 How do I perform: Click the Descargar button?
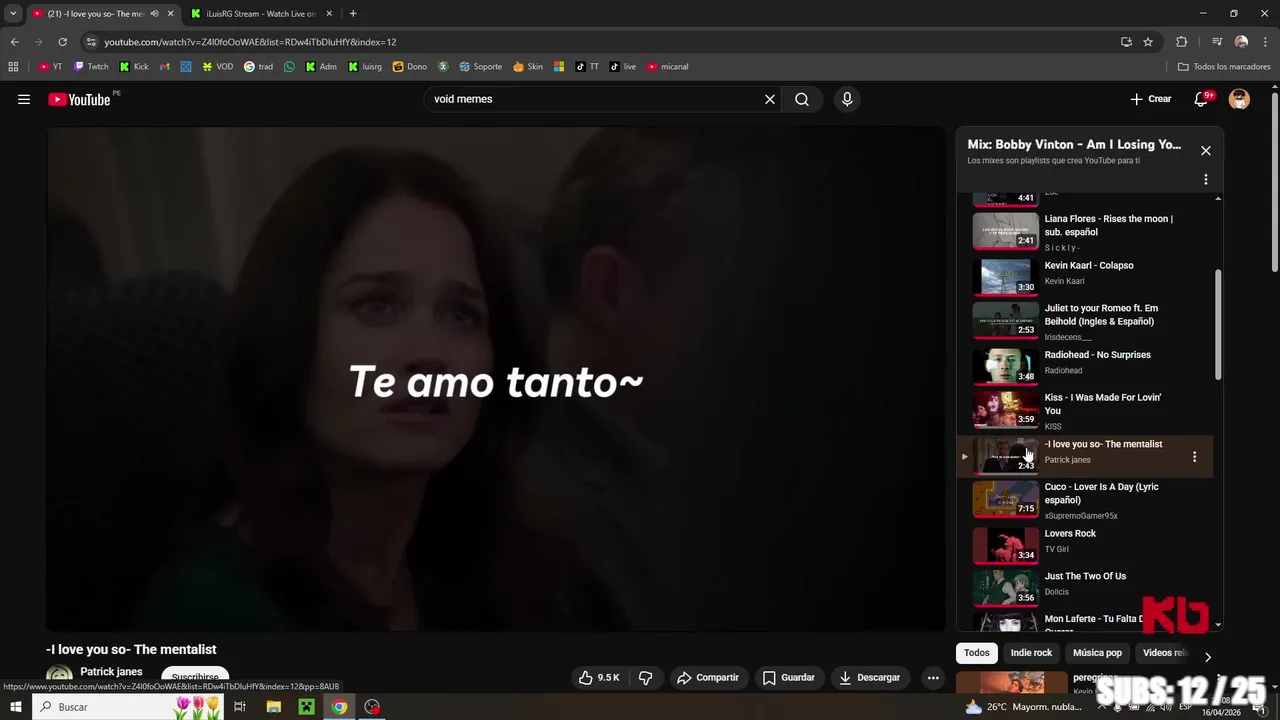(869, 677)
